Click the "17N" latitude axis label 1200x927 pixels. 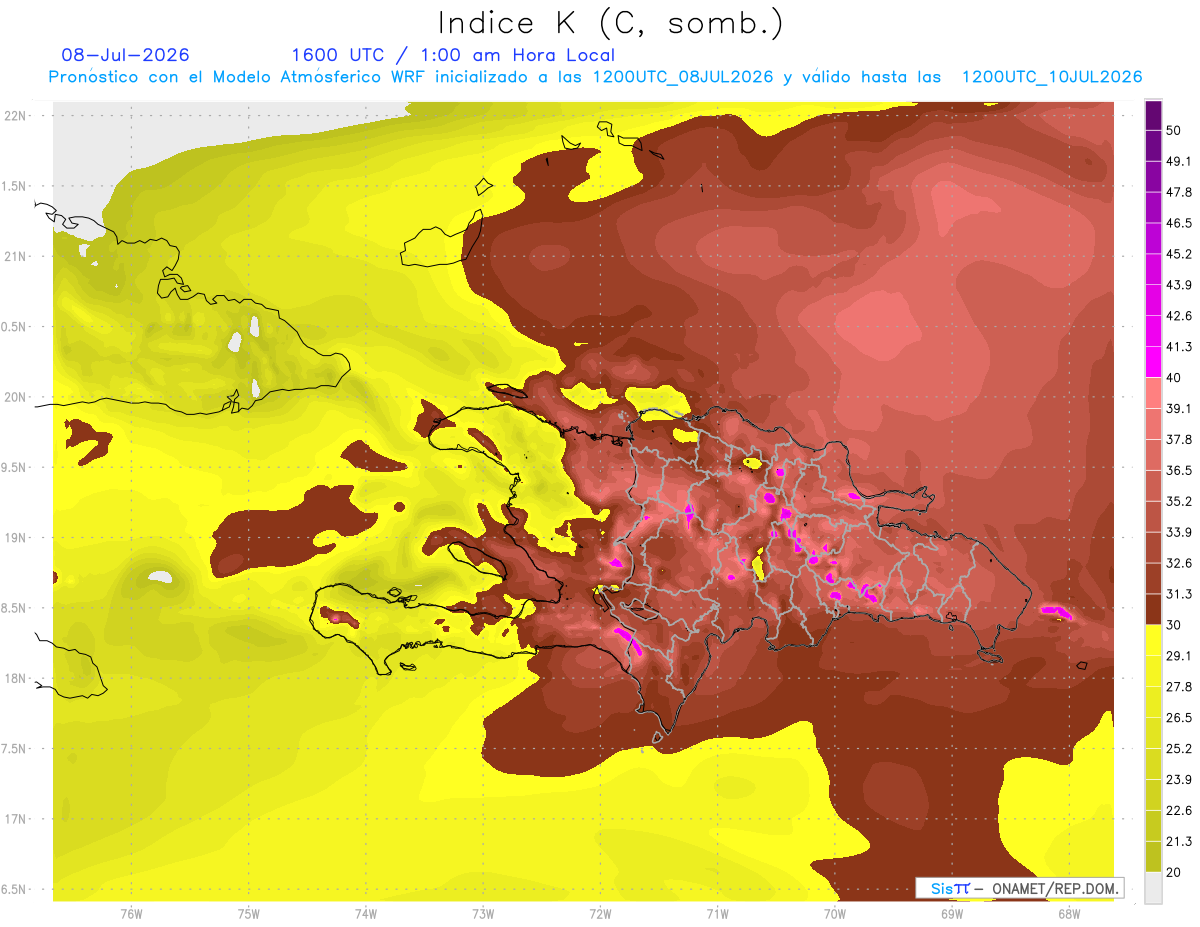pos(15,820)
